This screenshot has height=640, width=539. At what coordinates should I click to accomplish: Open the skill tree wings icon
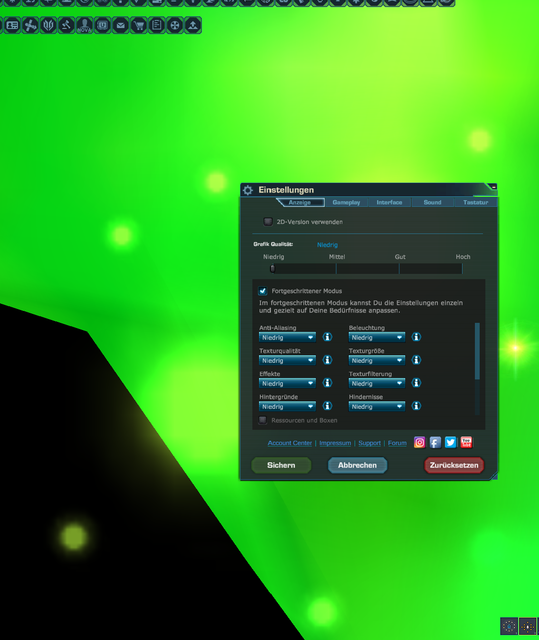48,25
